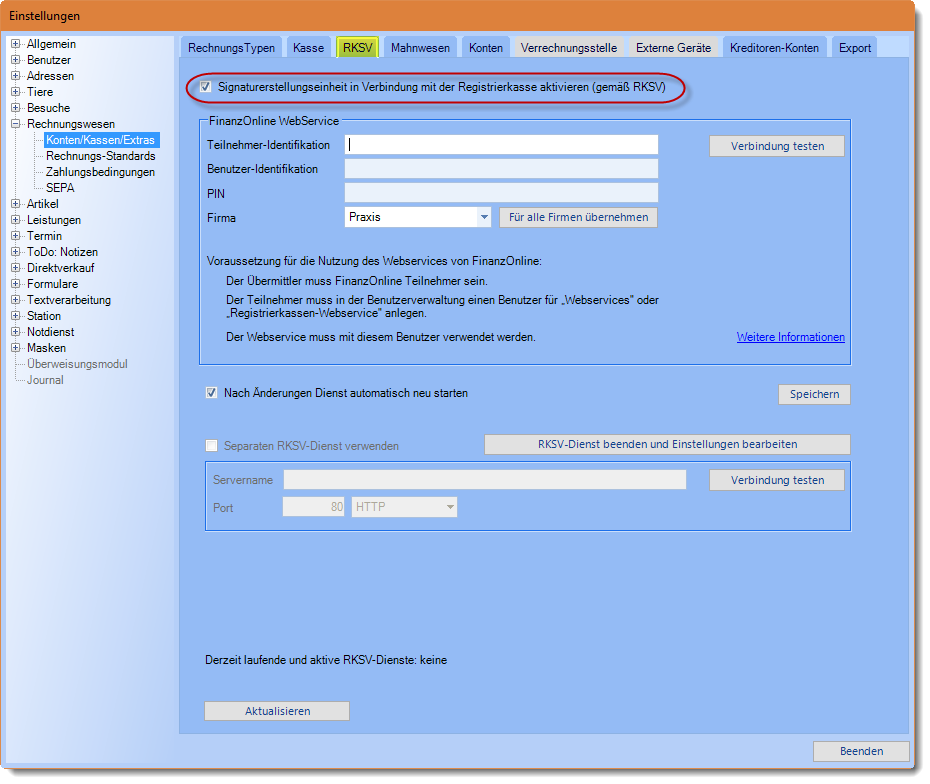Viewport: 930px width, 784px height.
Task: Collapse the Rechnungswesen tree node
Action: pos(16,124)
